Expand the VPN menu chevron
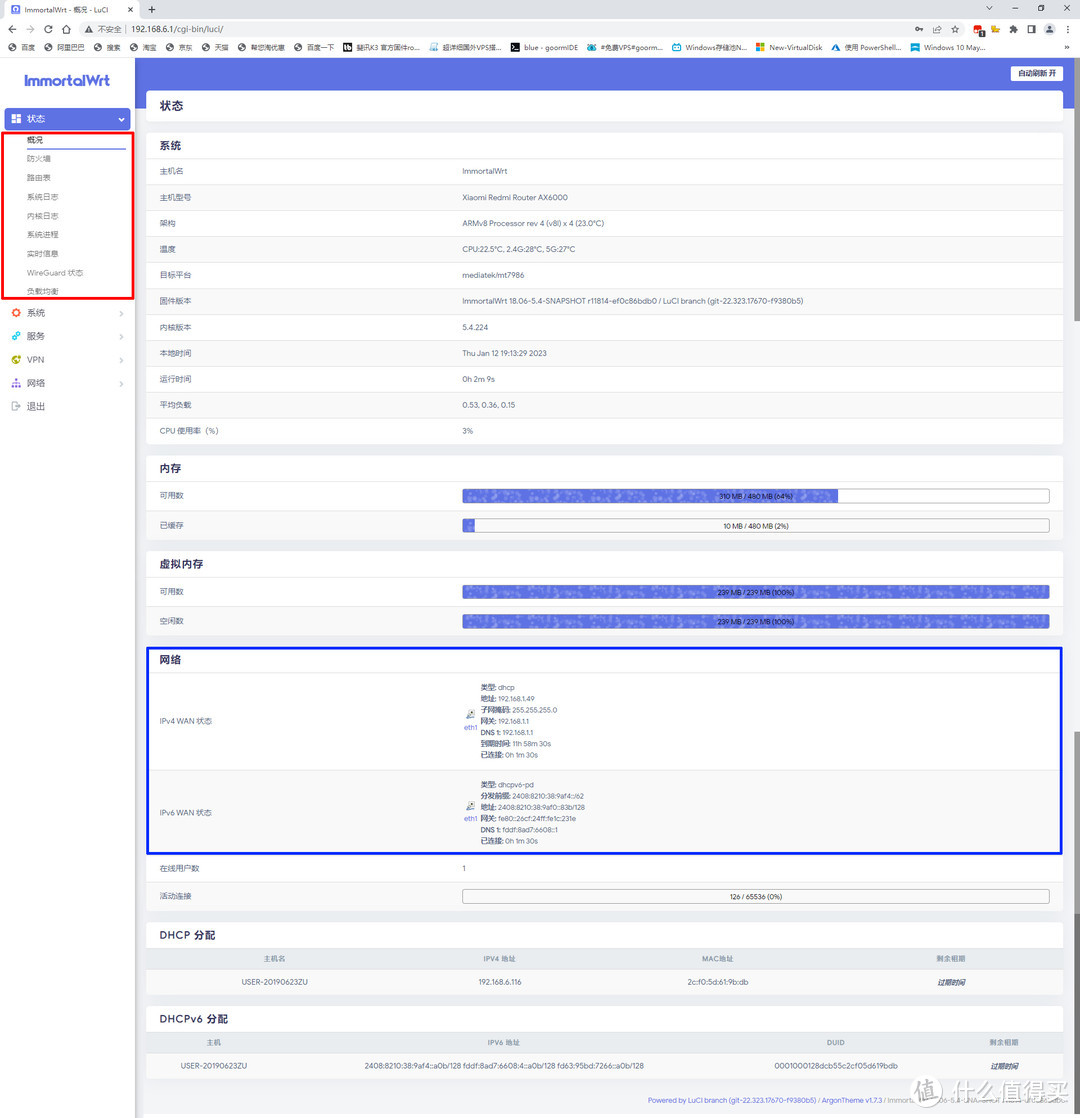Screen dimensions: 1080x1118 pos(121,360)
